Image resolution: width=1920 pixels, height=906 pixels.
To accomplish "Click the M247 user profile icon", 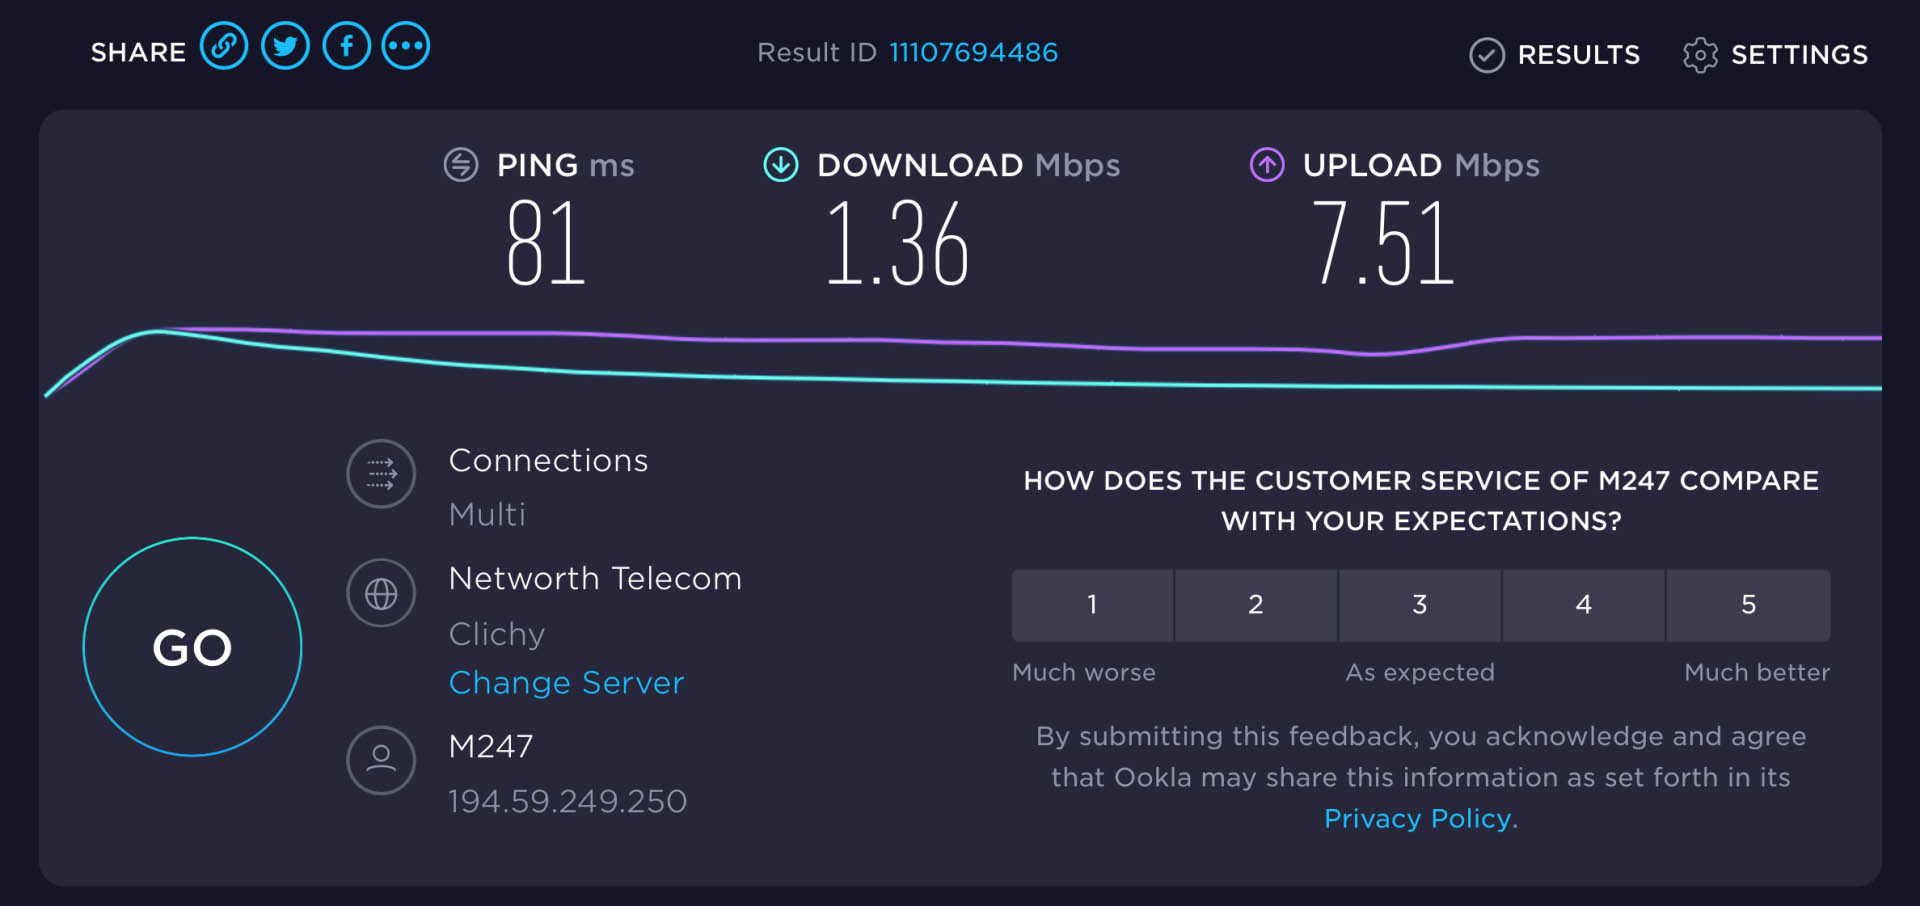I will tap(381, 760).
